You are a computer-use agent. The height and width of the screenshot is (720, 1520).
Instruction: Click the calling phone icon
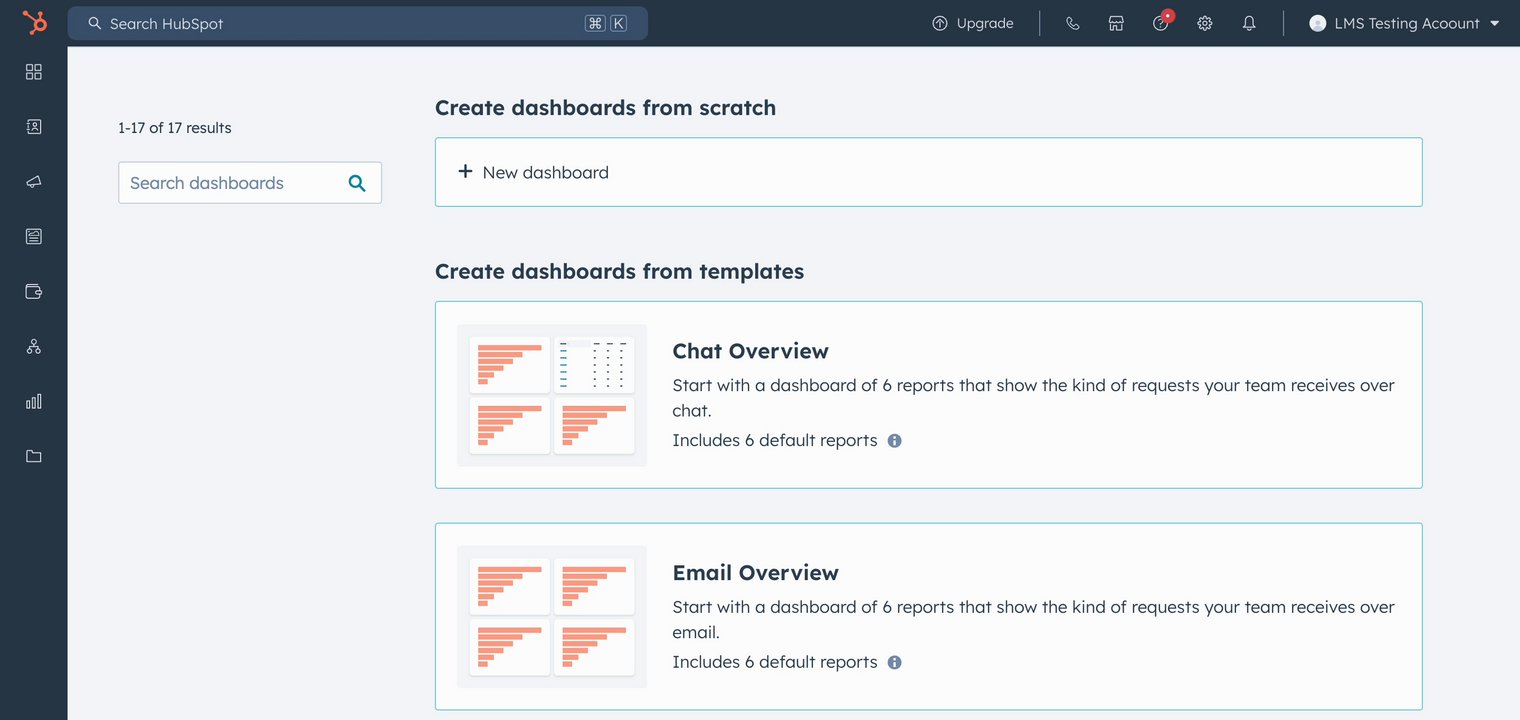1073,23
